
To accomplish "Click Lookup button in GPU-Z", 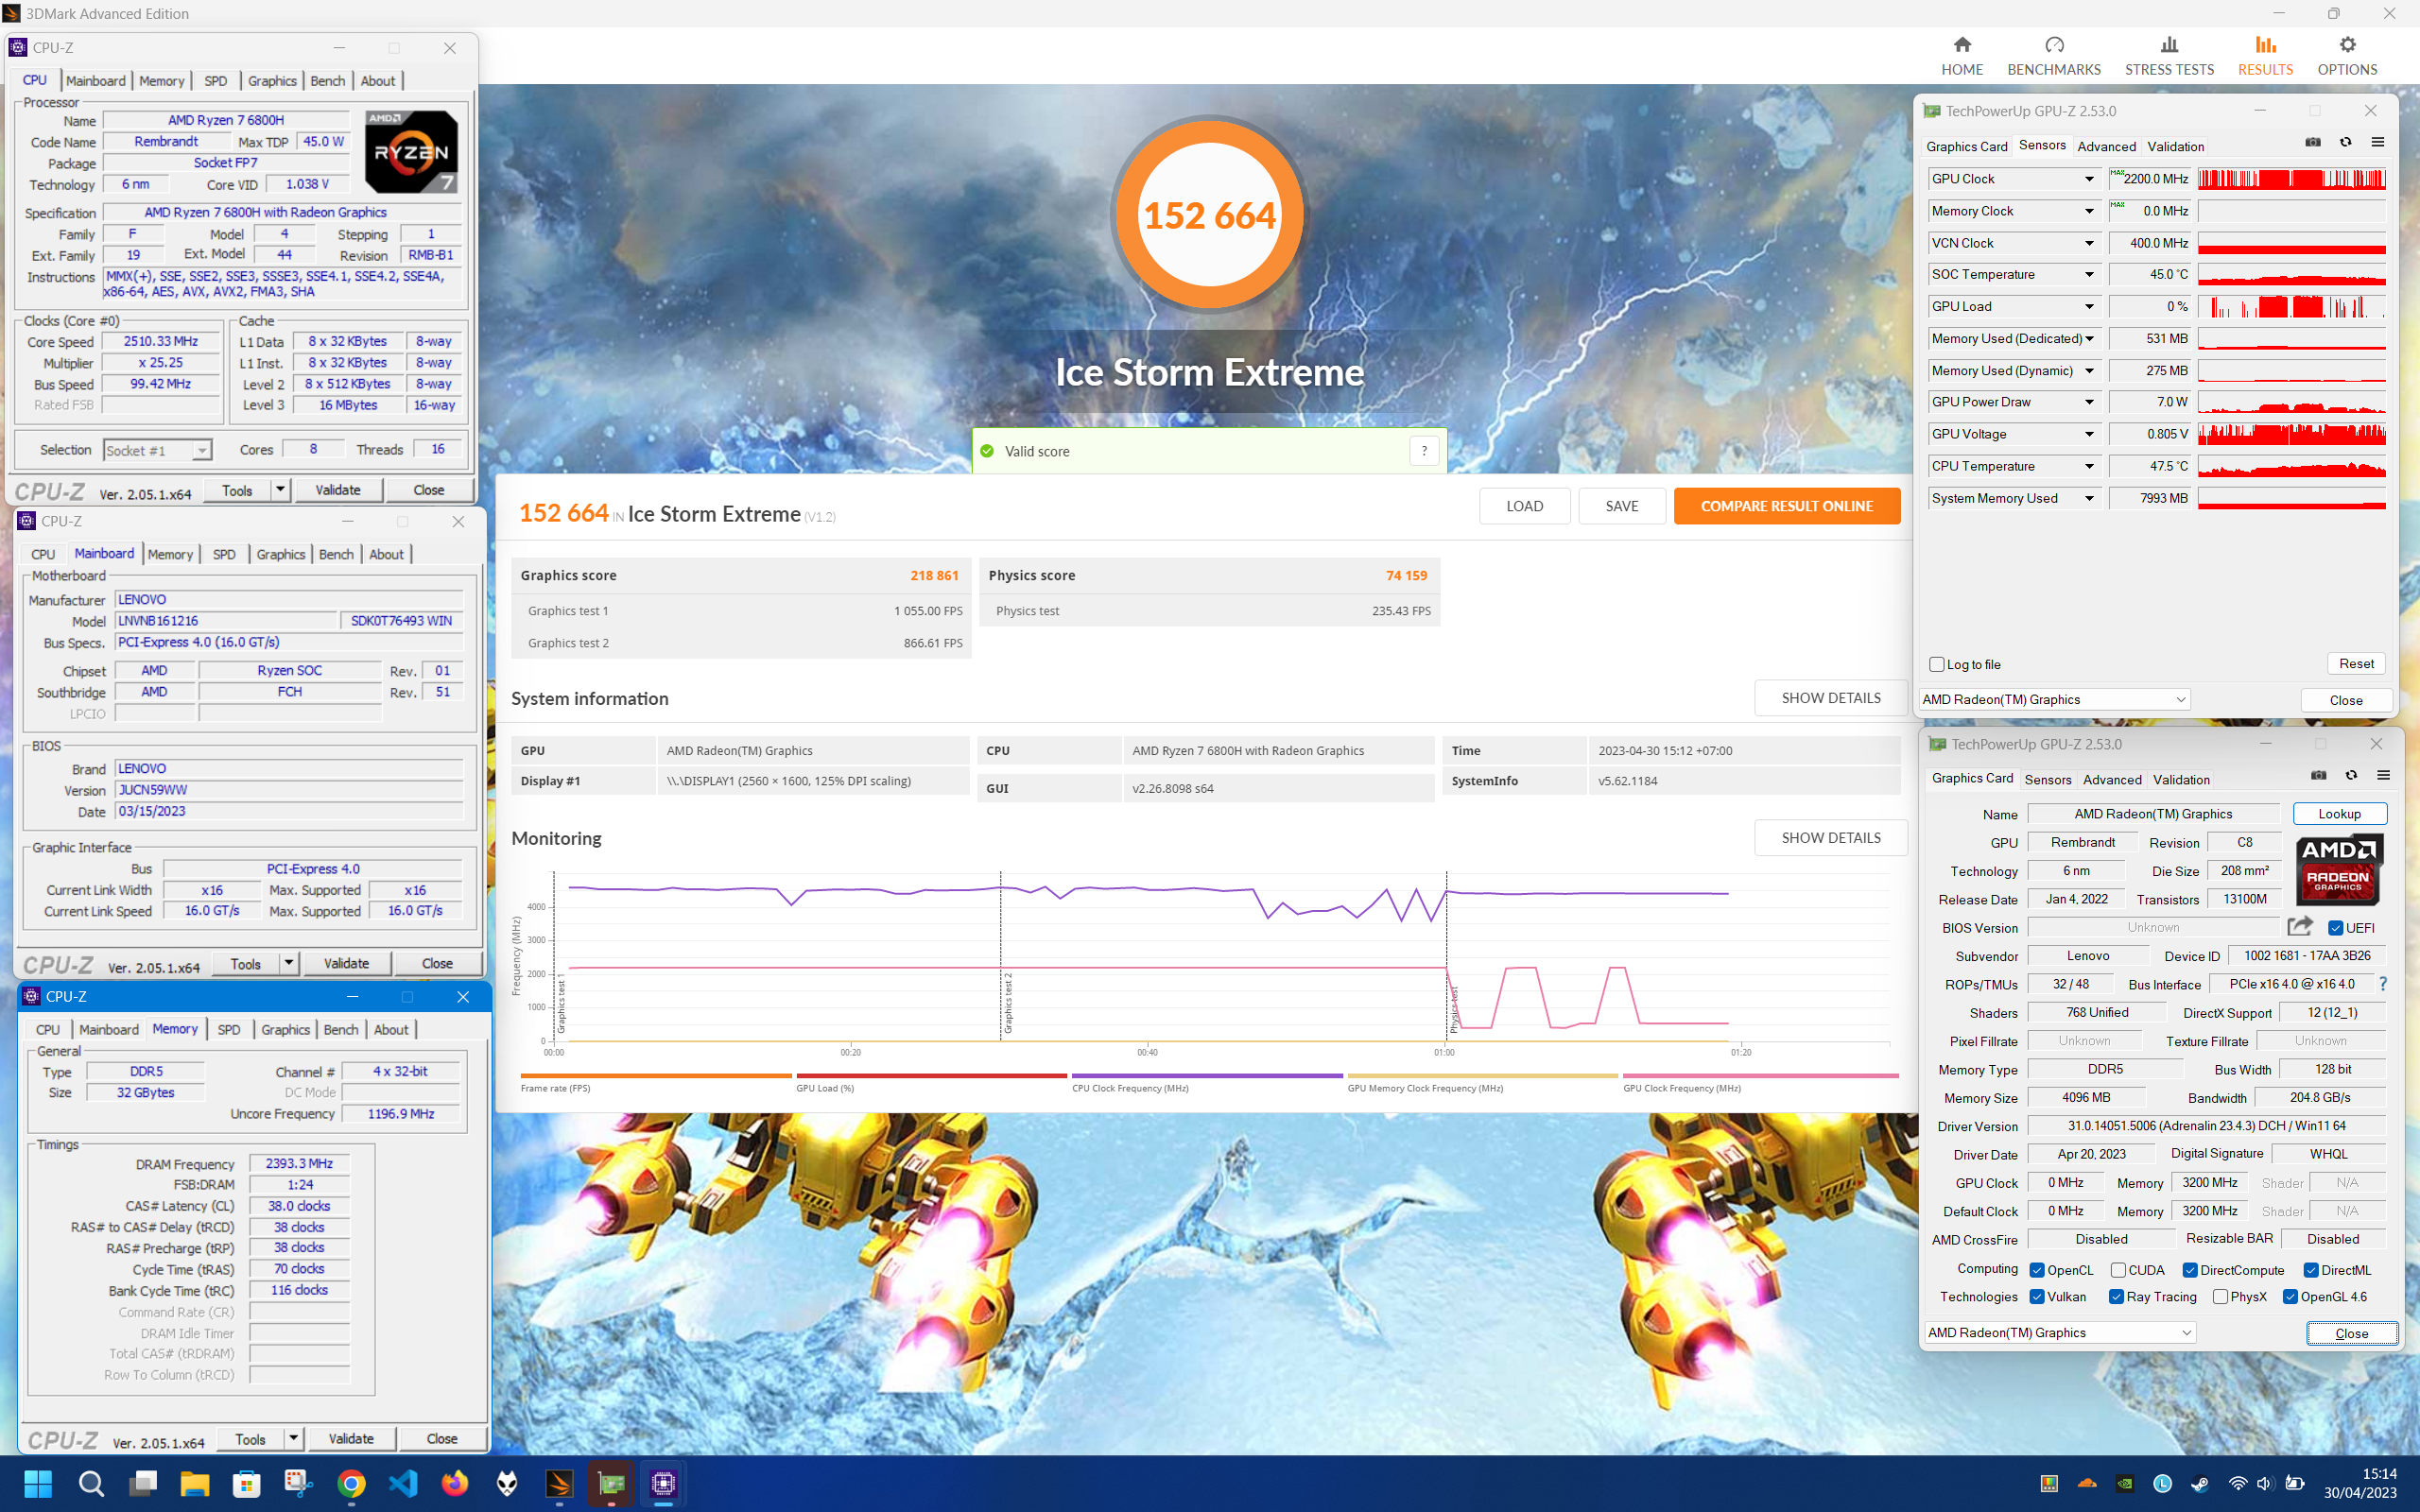I will [2339, 814].
